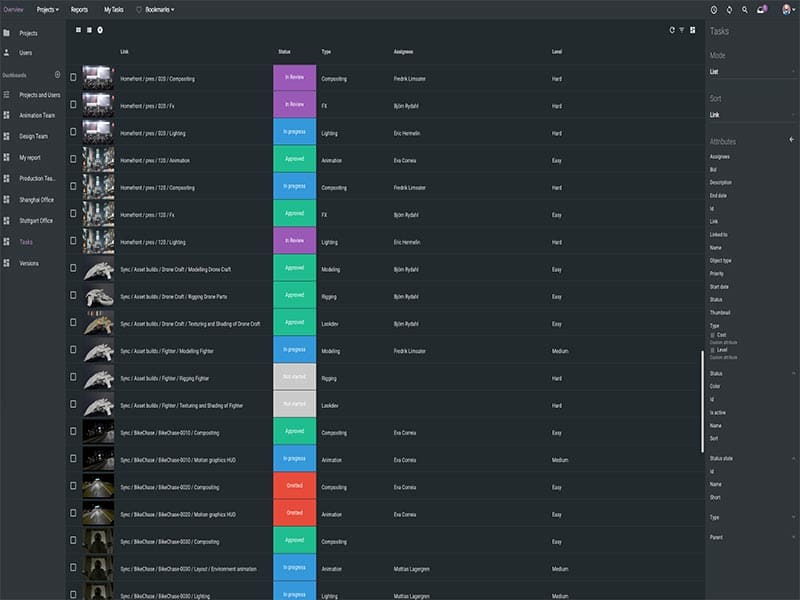Image resolution: width=800 pixels, height=600 pixels.
Task: Select the Modelling Drone Craft row checkbox
Action: coord(73,269)
